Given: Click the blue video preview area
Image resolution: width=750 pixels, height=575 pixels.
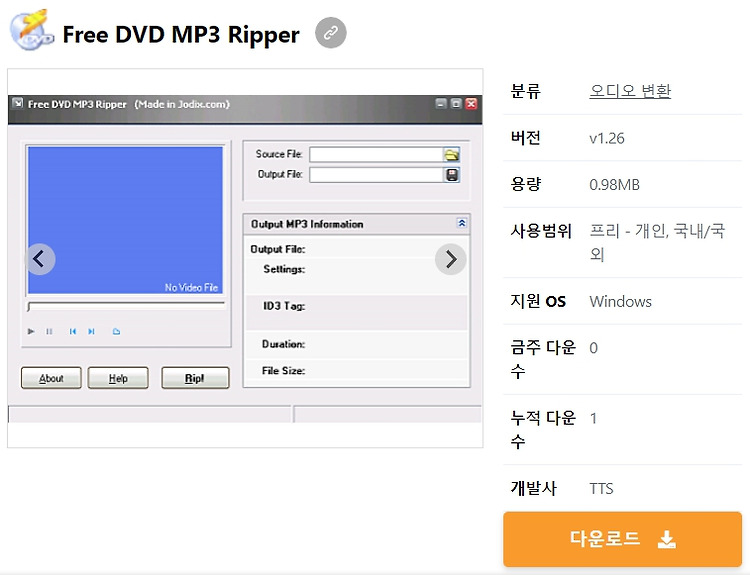Looking at the screenshot, I should pyautogui.click(x=125, y=220).
